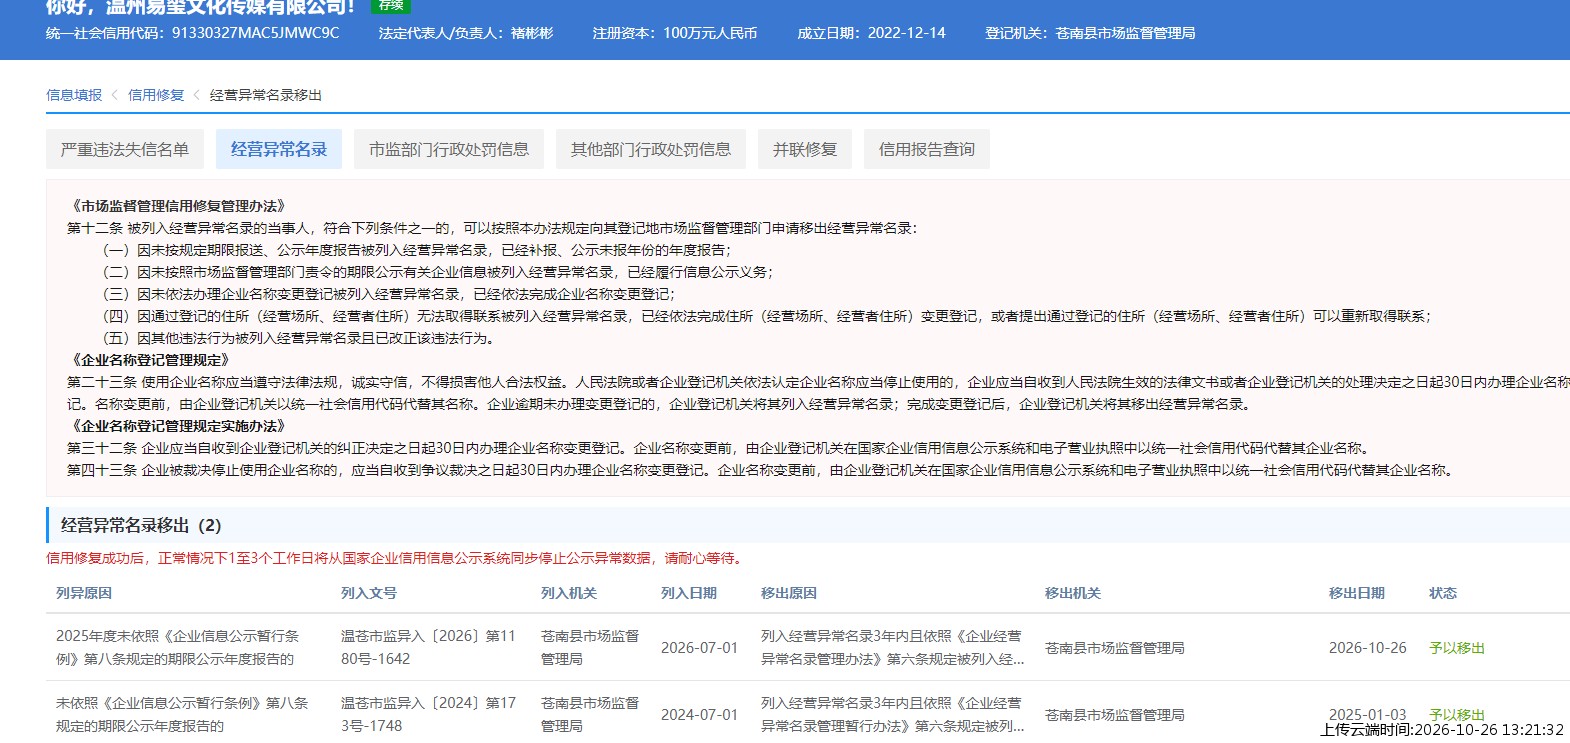The width and height of the screenshot is (1570, 743).
Task: Go to the 信用修复 breadcrumb link
Action: [x=156, y=95]
